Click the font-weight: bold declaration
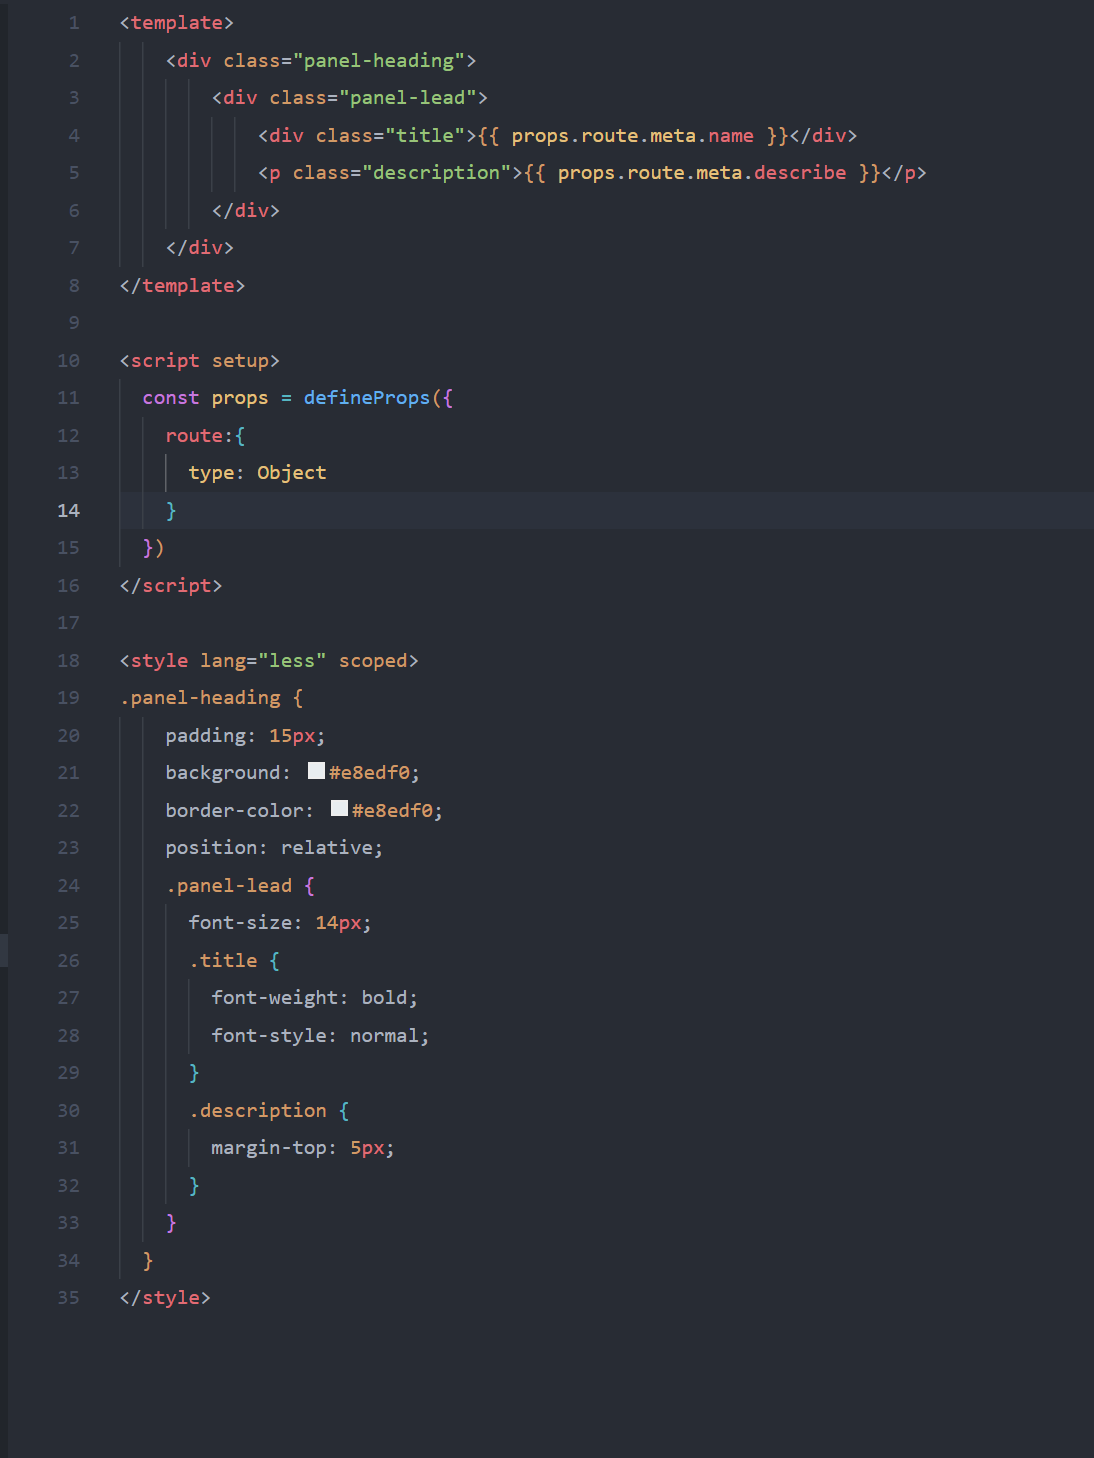Viewport: 1094px width, 1458px height. 314,997
